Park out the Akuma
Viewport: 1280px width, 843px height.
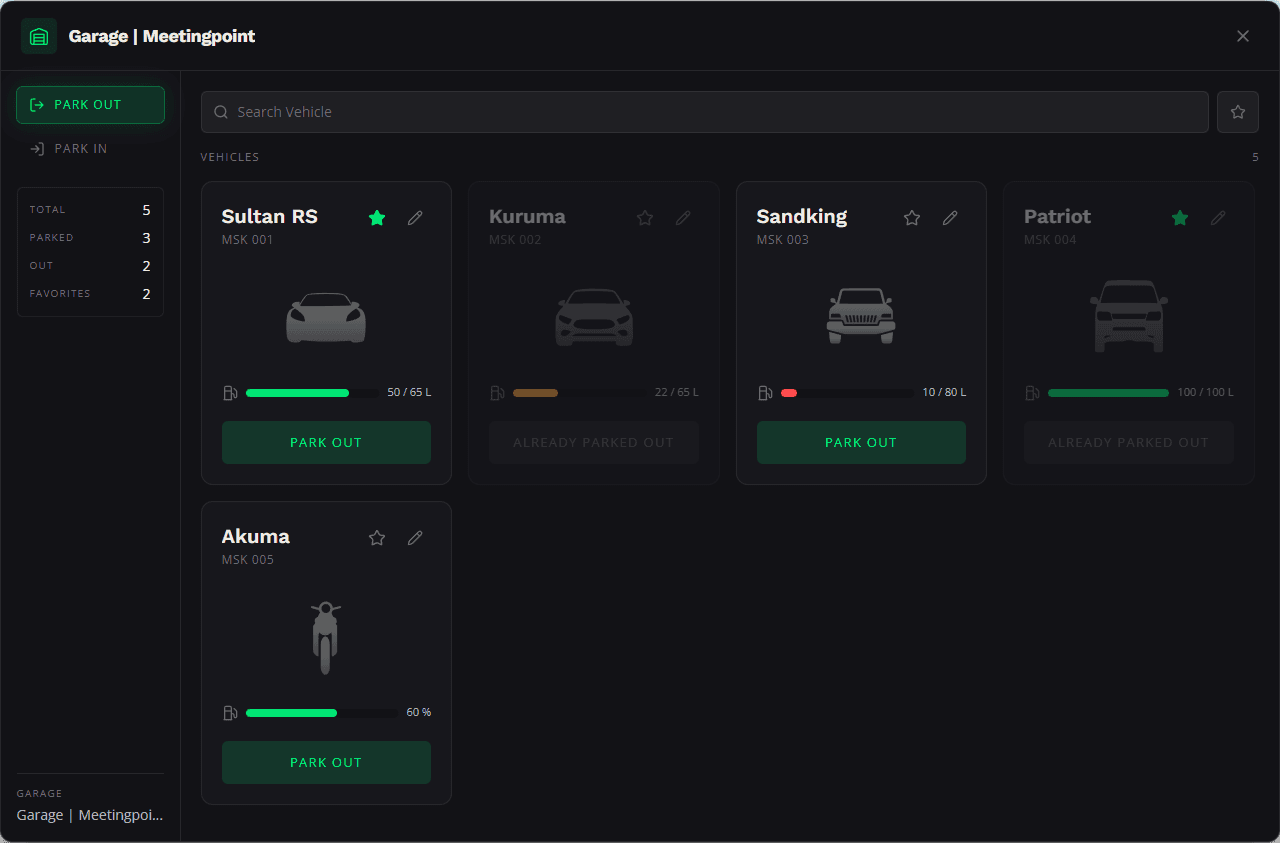pos(326,762)
